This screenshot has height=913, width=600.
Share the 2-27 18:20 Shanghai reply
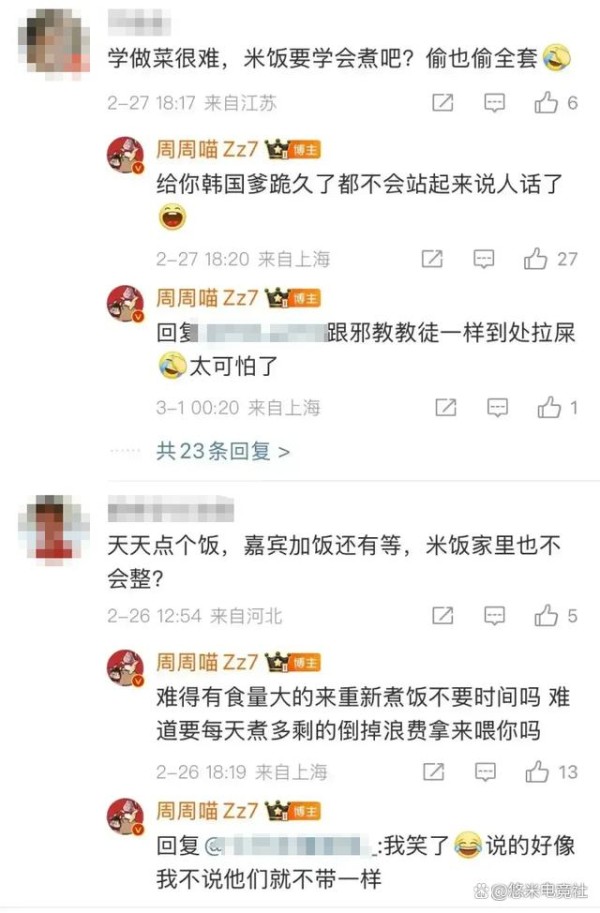point(432,259)
